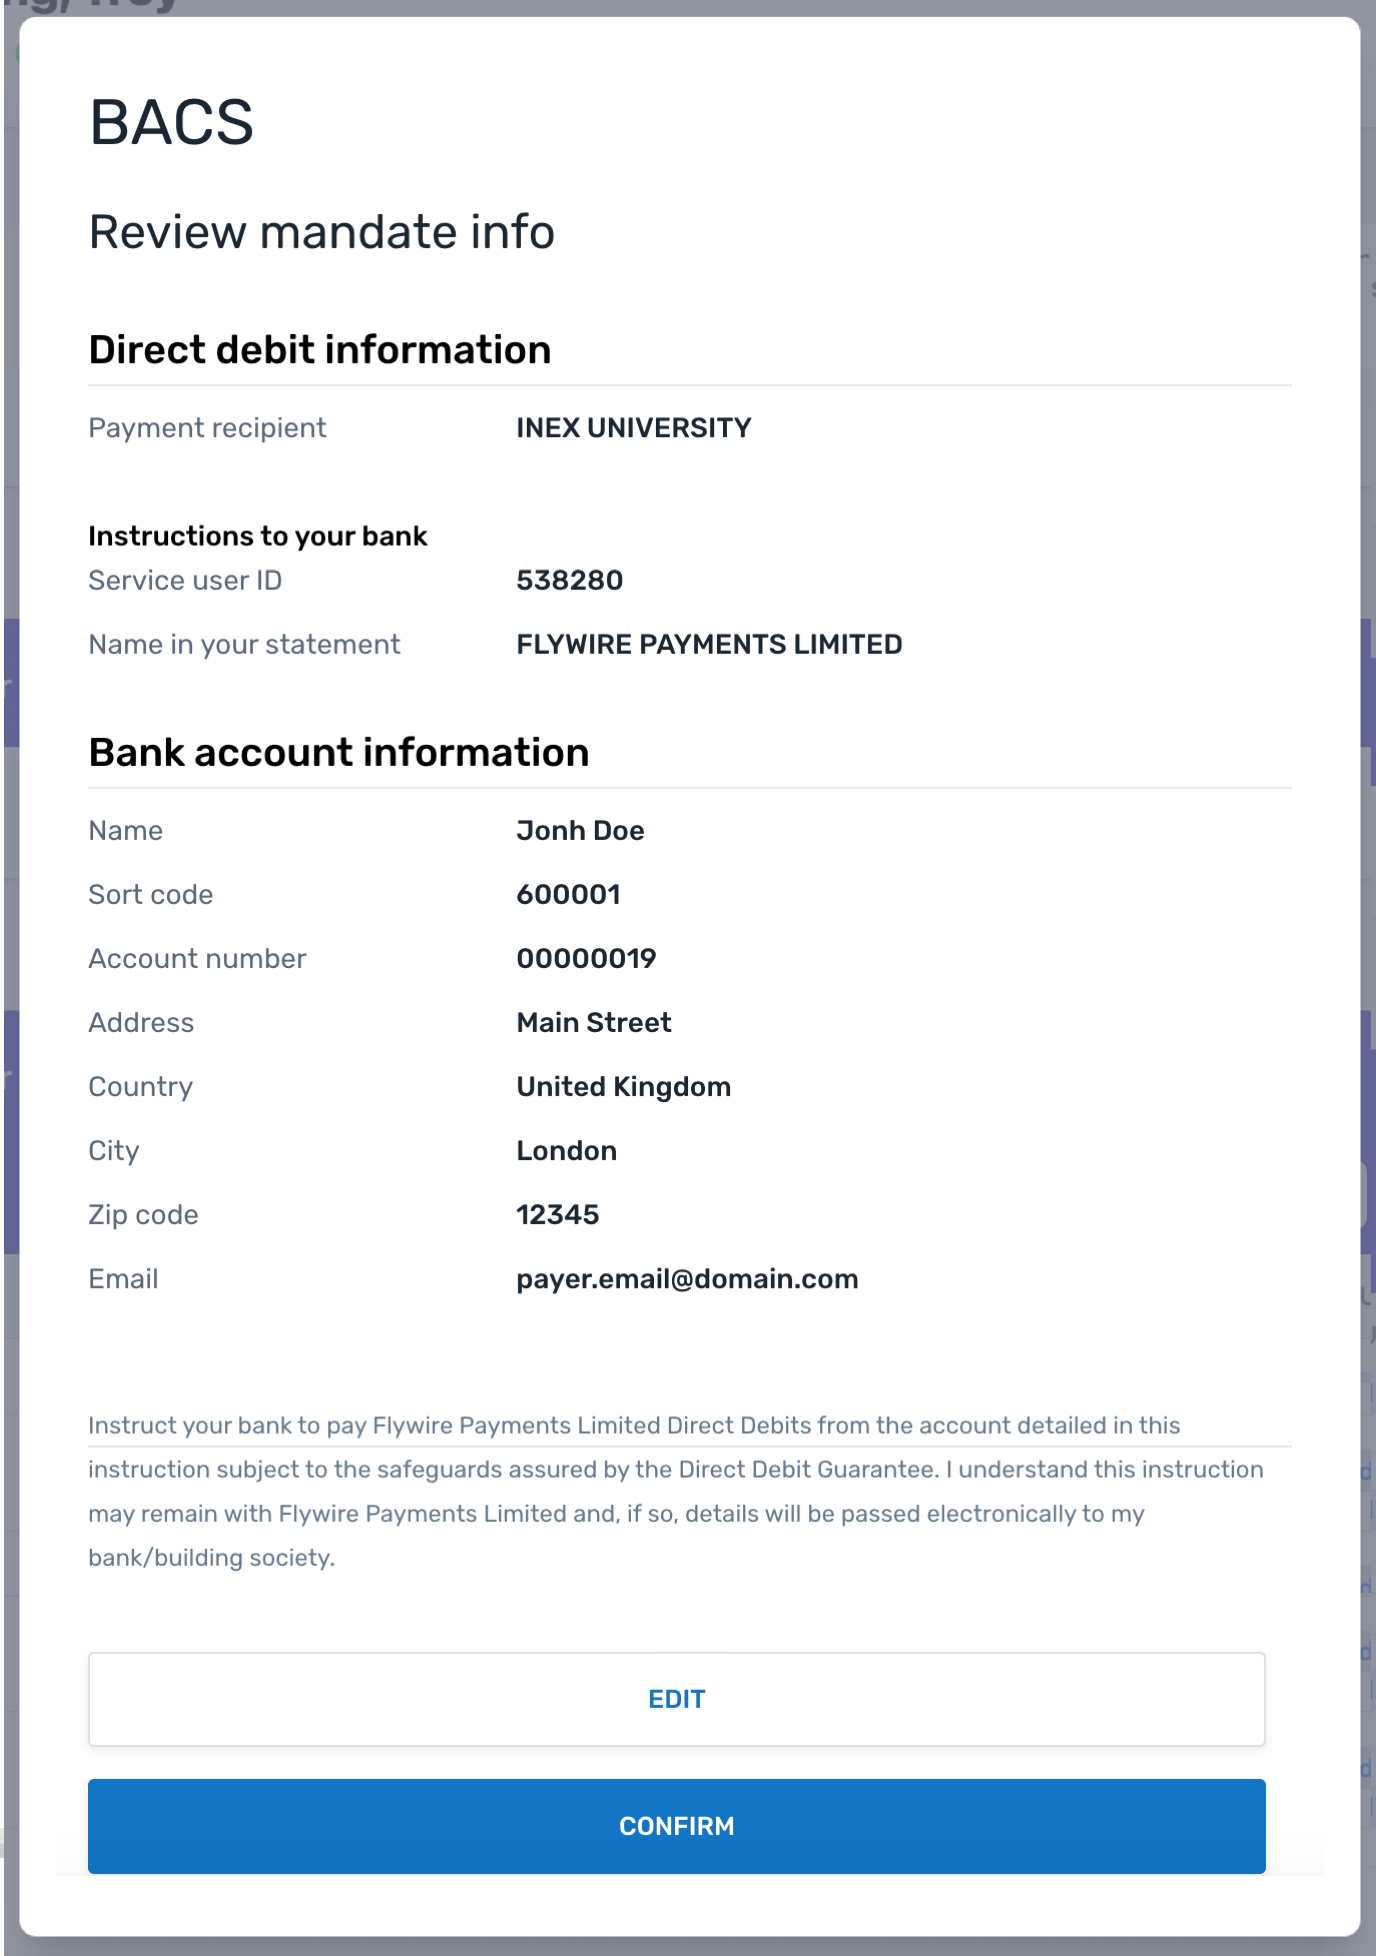This screenshot has height=1956, width=1376.
Task: Click the Bank account information heading
Action: pos(338,752)
